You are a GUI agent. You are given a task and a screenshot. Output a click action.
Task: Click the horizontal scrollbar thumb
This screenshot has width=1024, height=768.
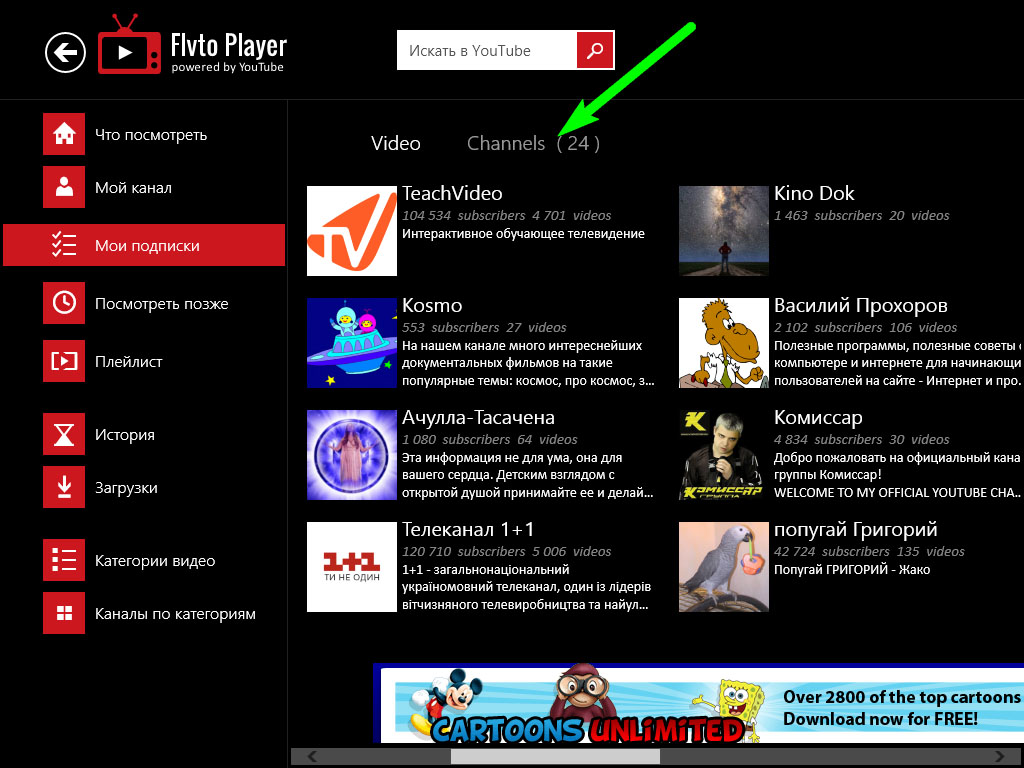point(555,756)
